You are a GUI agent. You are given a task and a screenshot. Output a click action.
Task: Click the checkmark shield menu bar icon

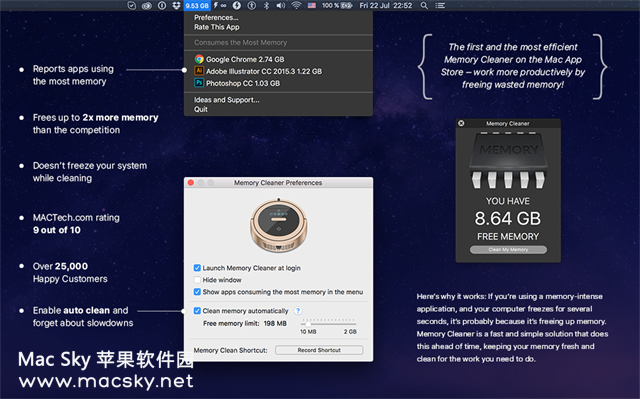click(x=131, y=5)
